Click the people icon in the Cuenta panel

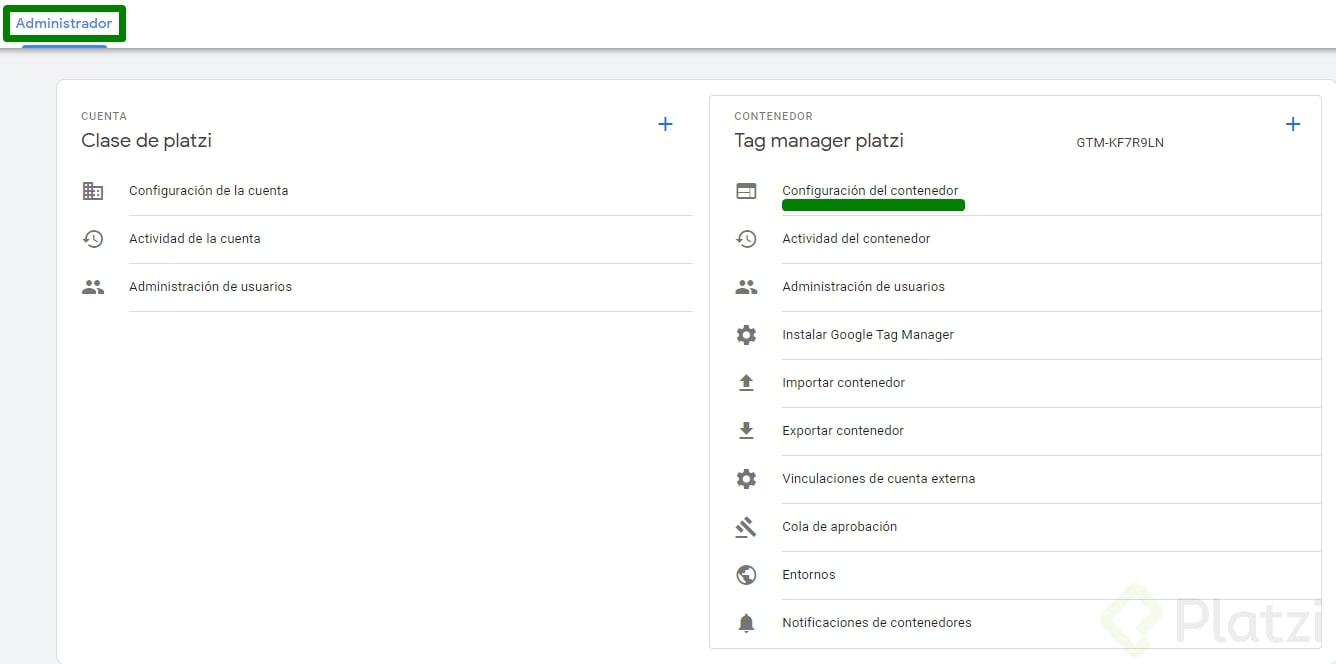coord(93,287)
